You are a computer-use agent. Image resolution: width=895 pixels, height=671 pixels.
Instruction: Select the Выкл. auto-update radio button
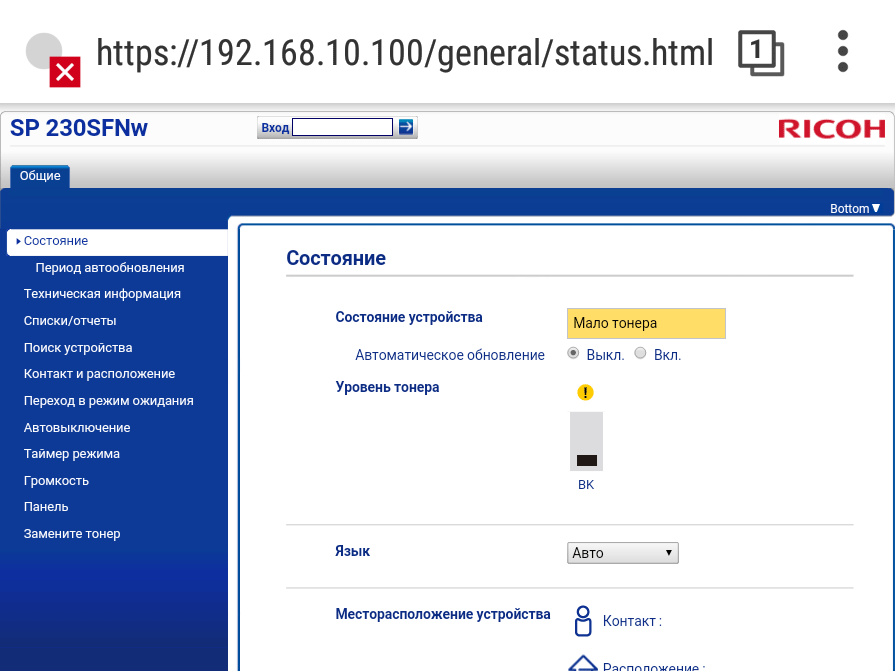[x=573, y=353]
